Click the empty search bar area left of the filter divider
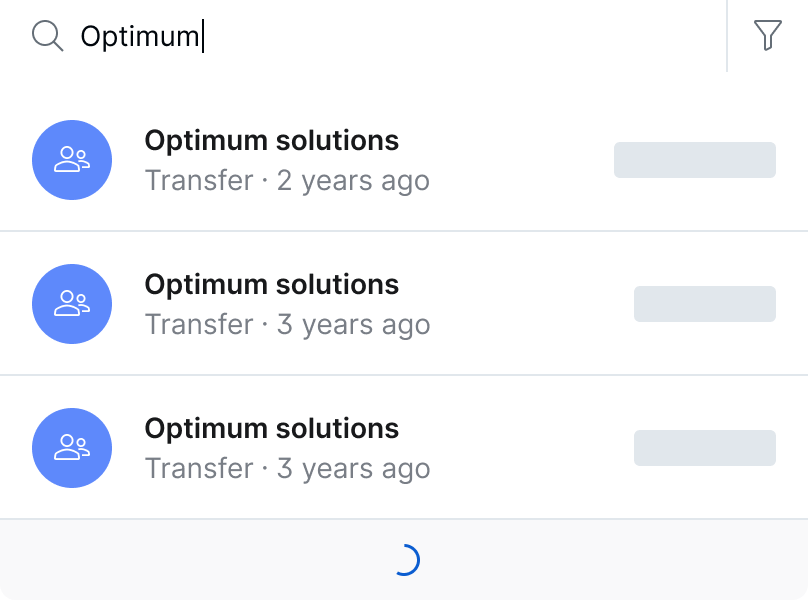This screenshot has width=808, height=600. [x=464, y=36]
